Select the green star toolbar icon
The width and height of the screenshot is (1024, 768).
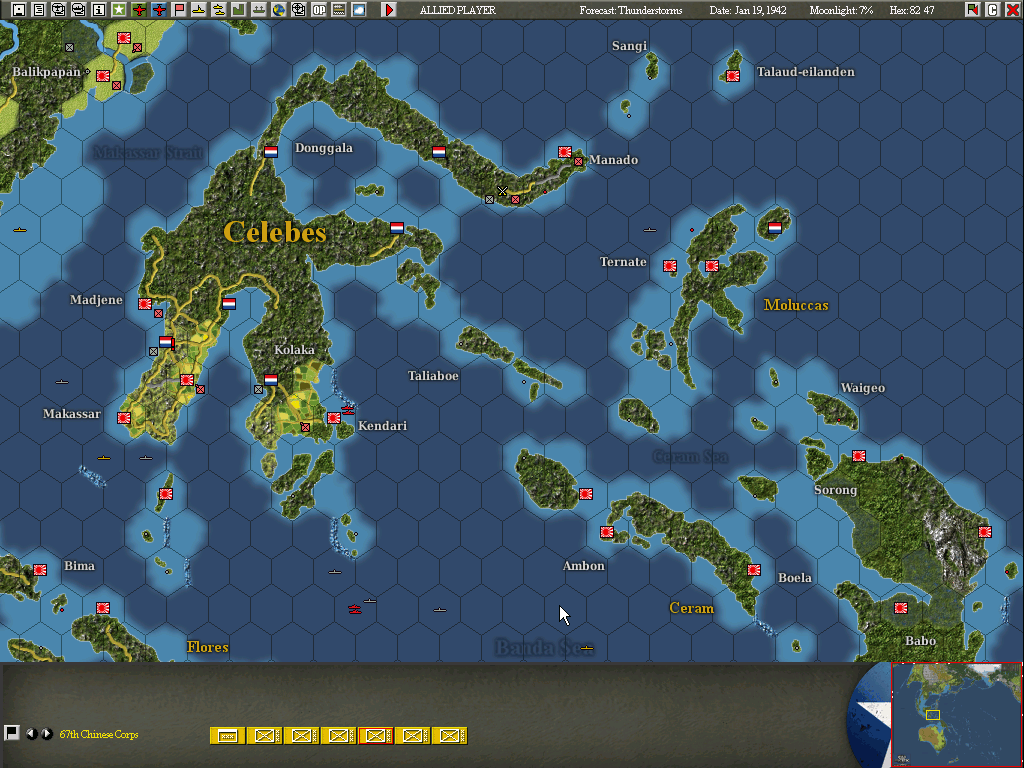117,10
